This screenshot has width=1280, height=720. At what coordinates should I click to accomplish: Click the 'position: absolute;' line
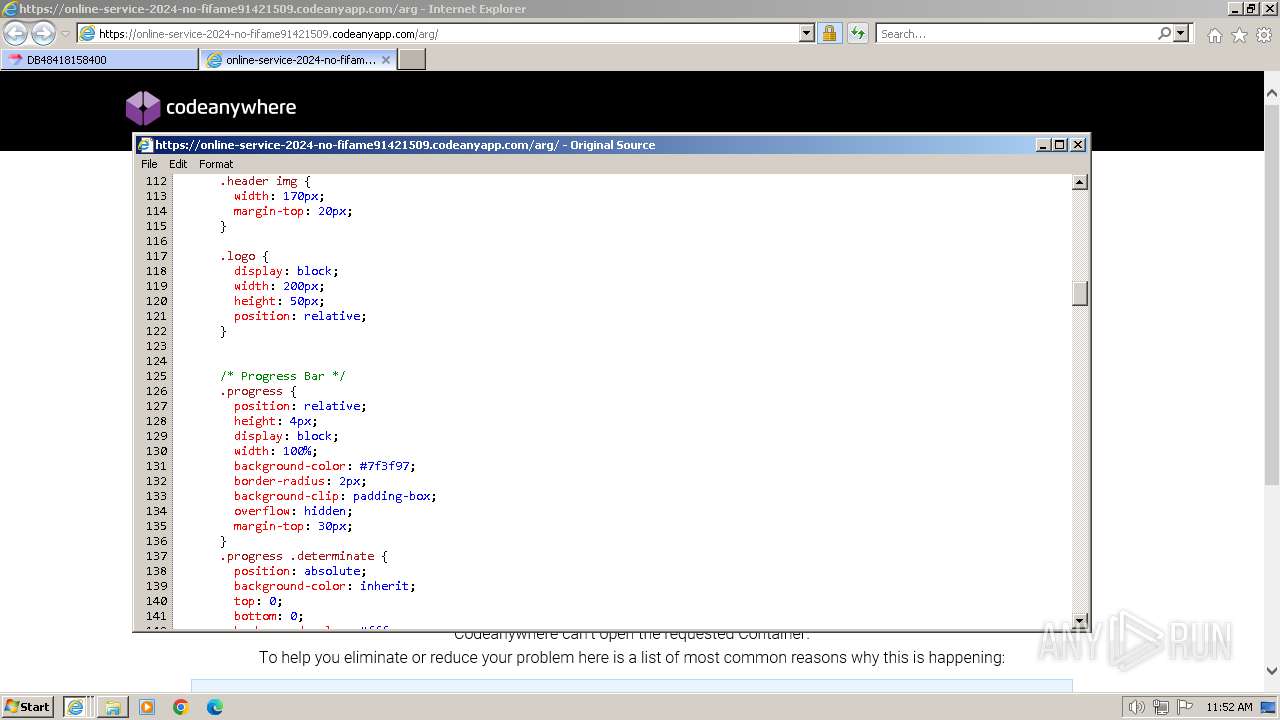coord(300,571)
